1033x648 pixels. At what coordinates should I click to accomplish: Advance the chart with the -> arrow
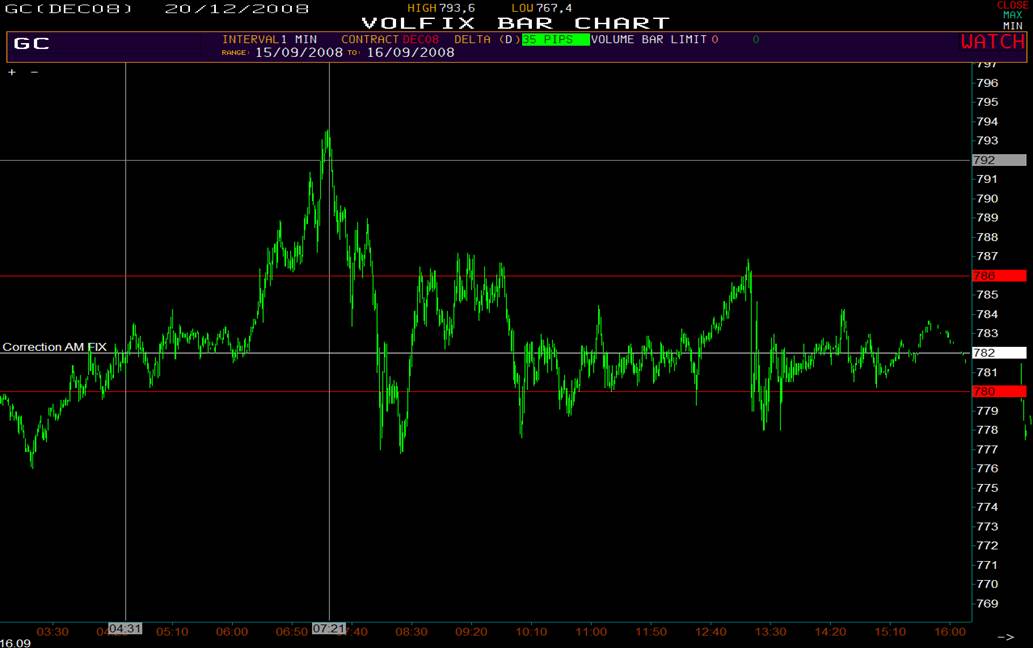pos(1005,637)
